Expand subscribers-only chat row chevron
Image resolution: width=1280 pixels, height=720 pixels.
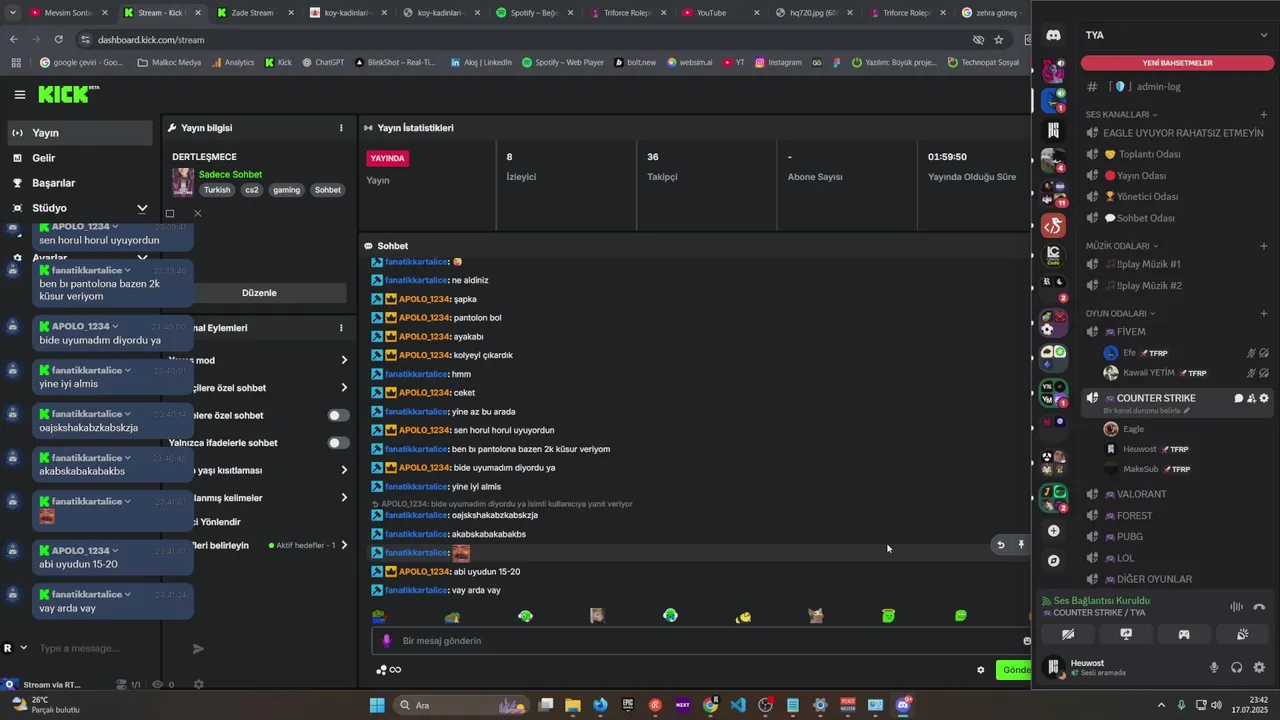(344, 388)
